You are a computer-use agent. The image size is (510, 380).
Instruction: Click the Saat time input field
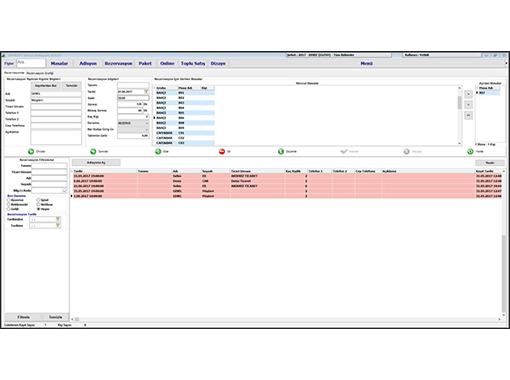(x=133, y=98)
